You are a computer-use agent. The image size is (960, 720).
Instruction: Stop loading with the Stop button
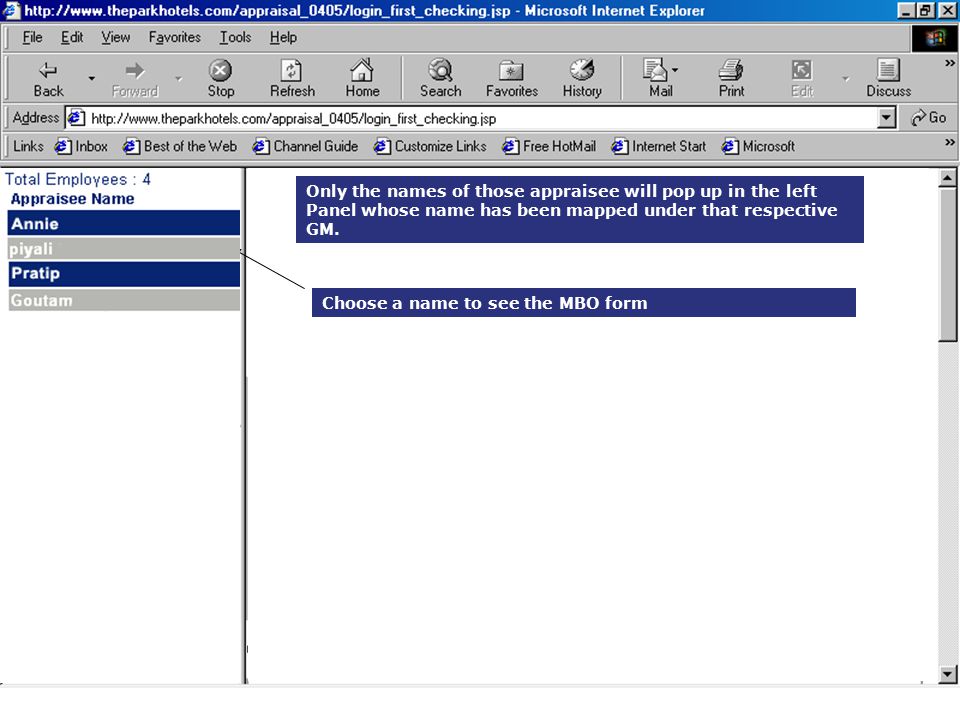220,79
